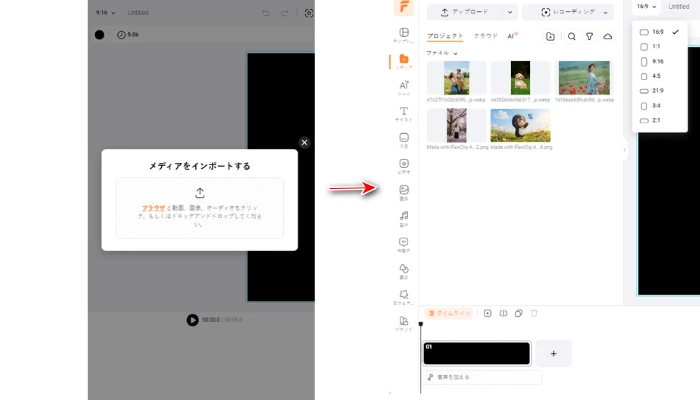The height and width of the screenshot is (400, 700).
Task: Click the orange Browse link in import dialog
Action: click(154, 208)
